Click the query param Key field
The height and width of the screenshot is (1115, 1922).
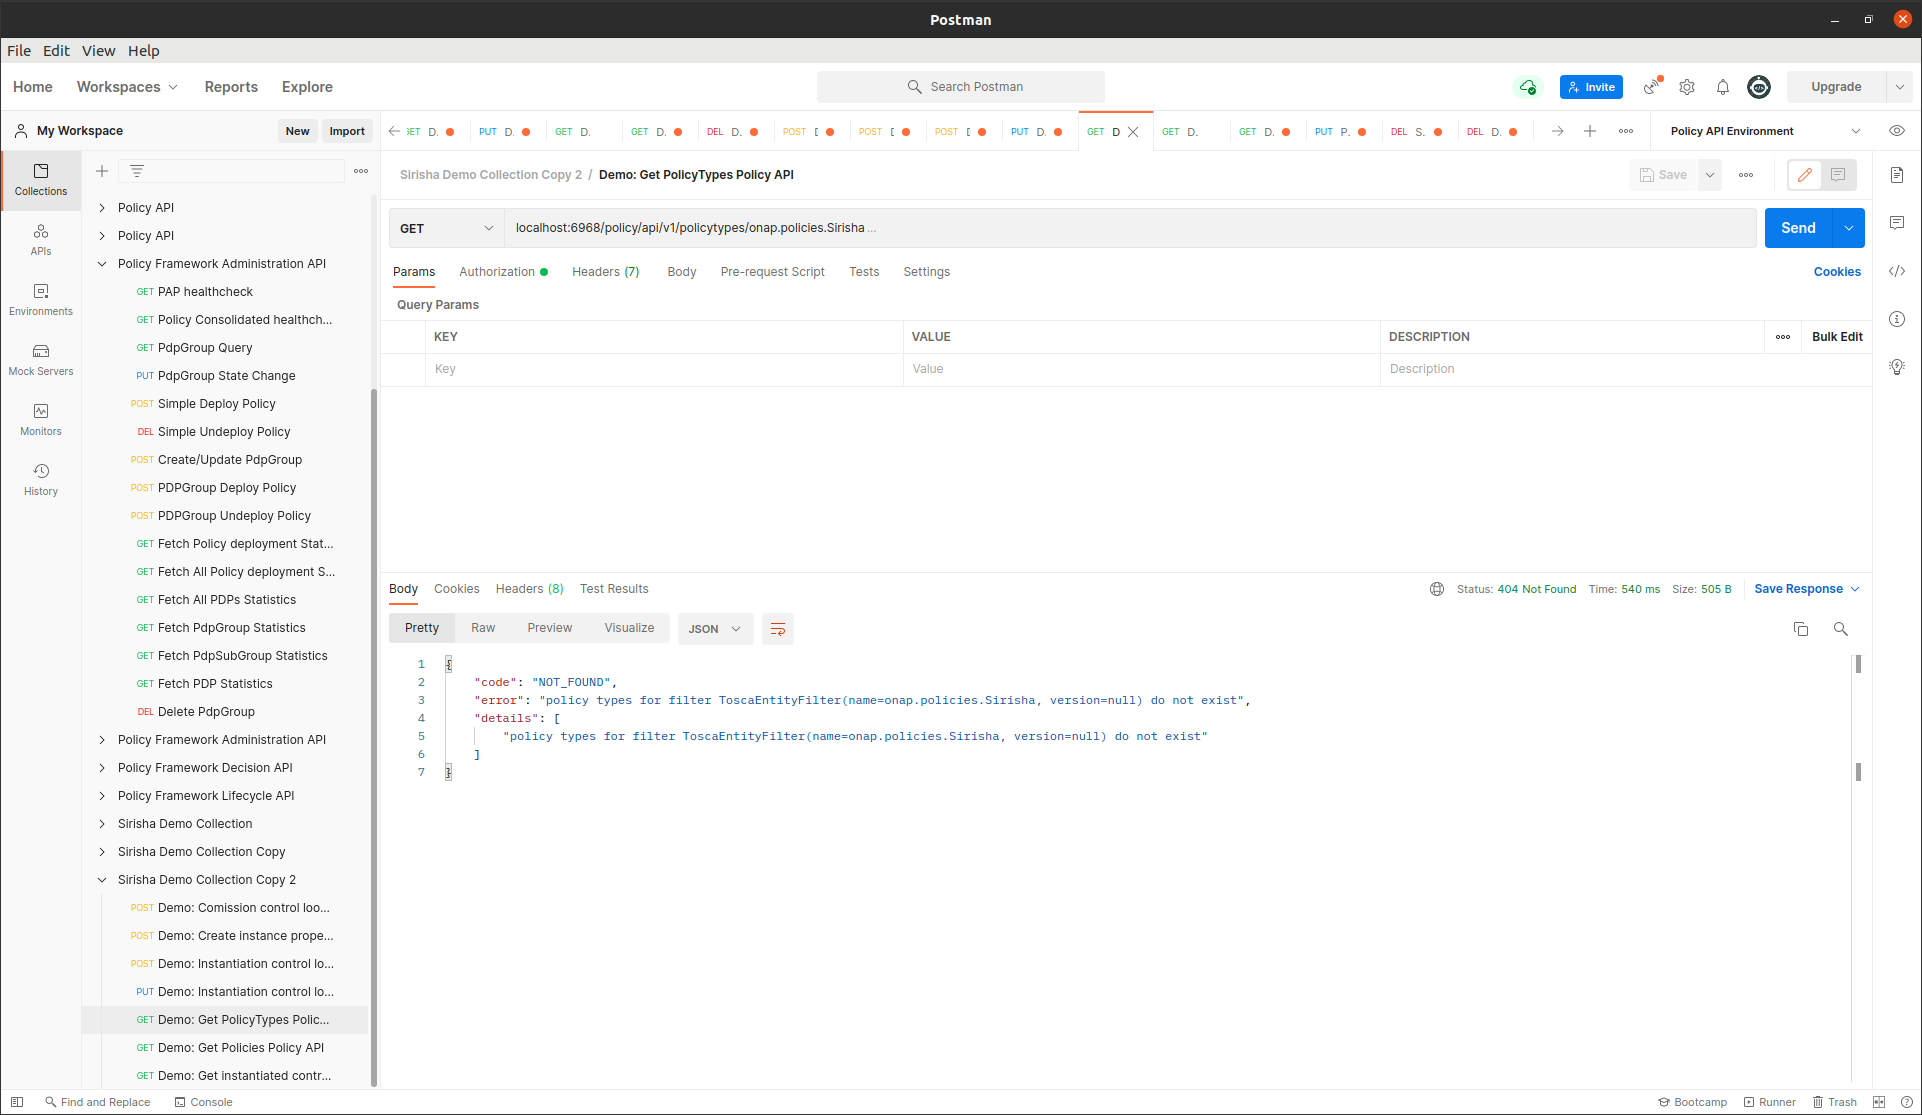[664, 369]
